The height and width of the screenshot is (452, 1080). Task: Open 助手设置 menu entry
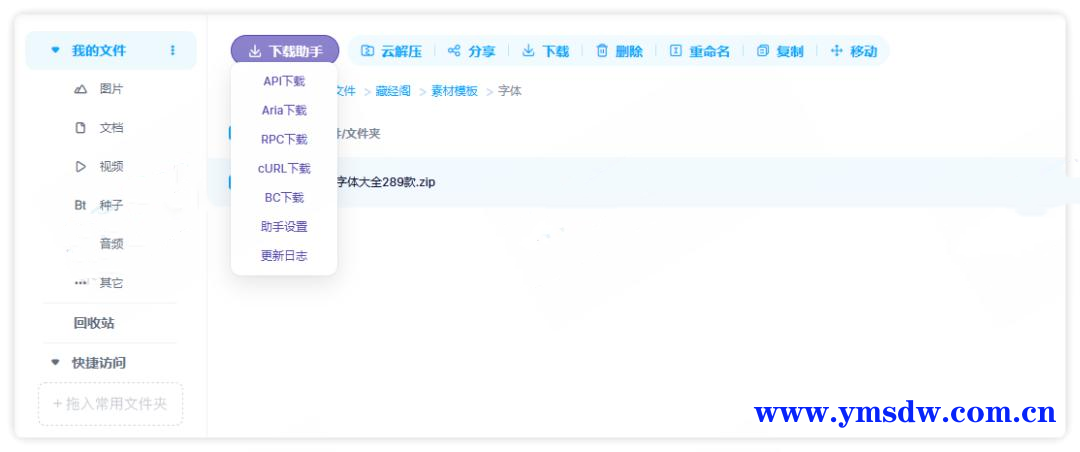[284, 227]
